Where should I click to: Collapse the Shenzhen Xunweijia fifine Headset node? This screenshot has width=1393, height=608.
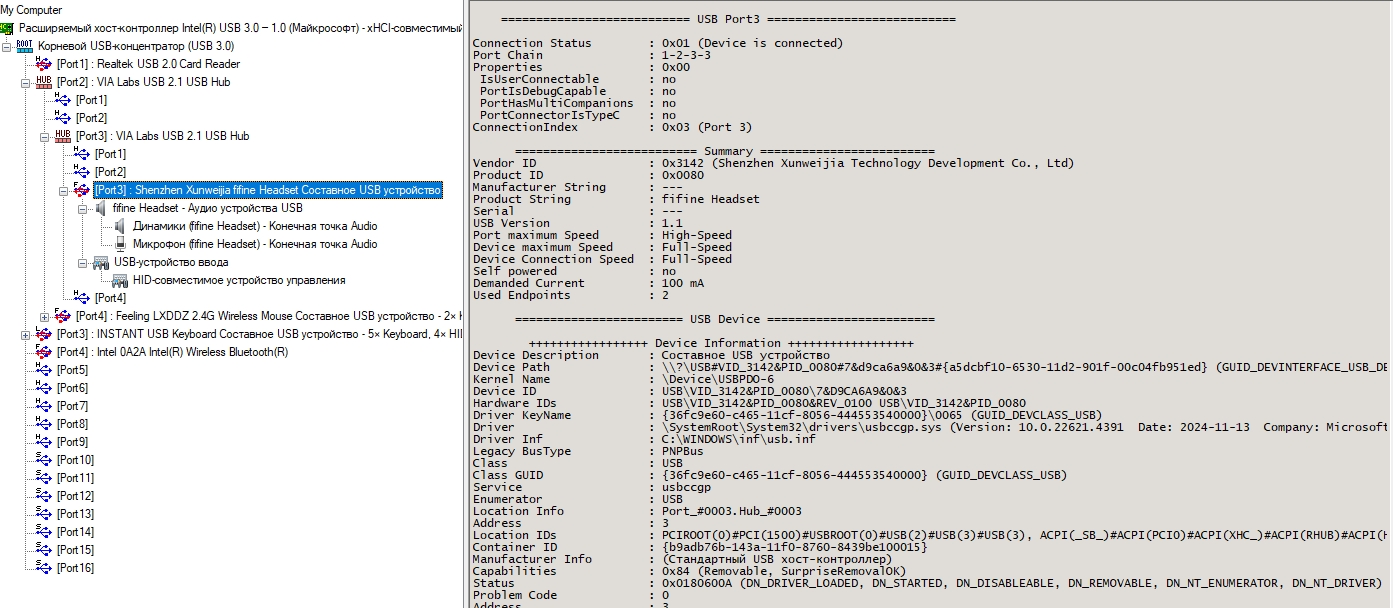click(x=64, y=190)
